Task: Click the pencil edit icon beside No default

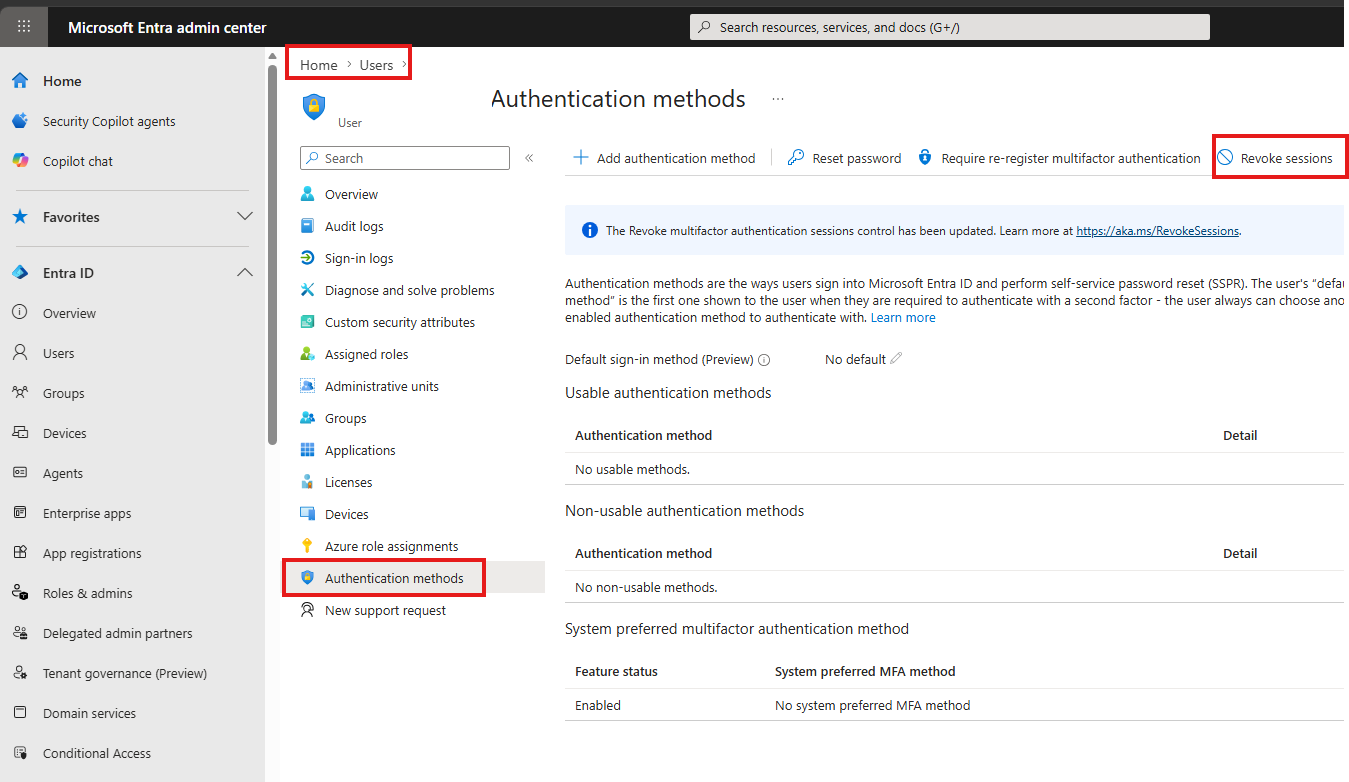Action: click(x=896, y=359)
